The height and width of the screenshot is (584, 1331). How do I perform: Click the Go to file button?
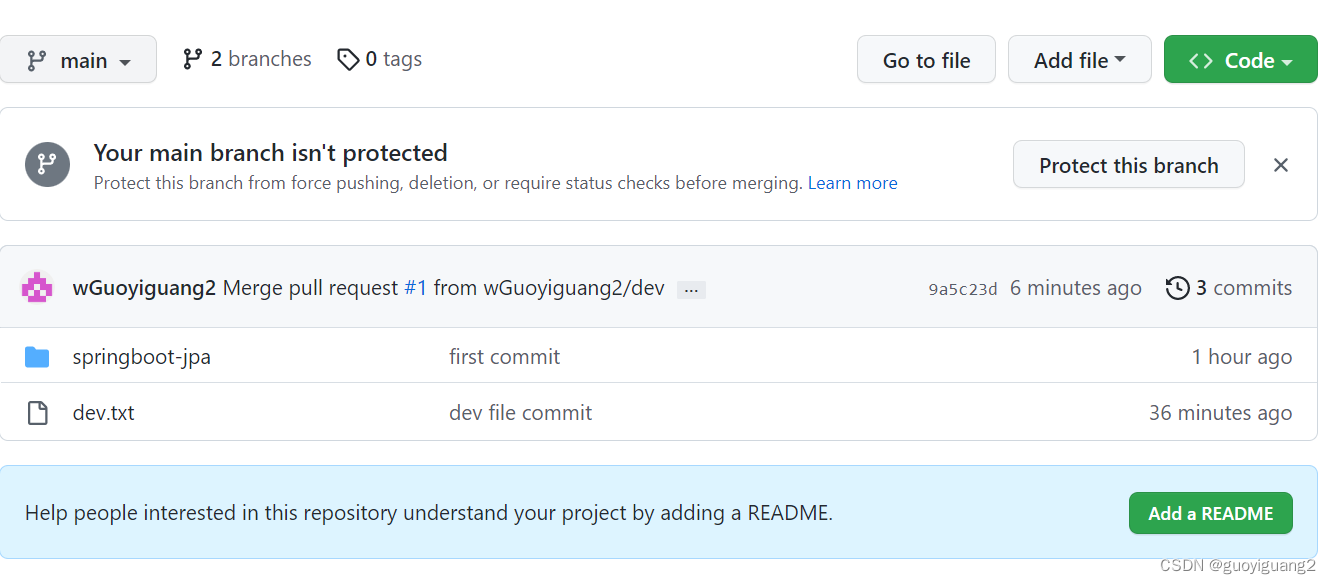(926, 60)
